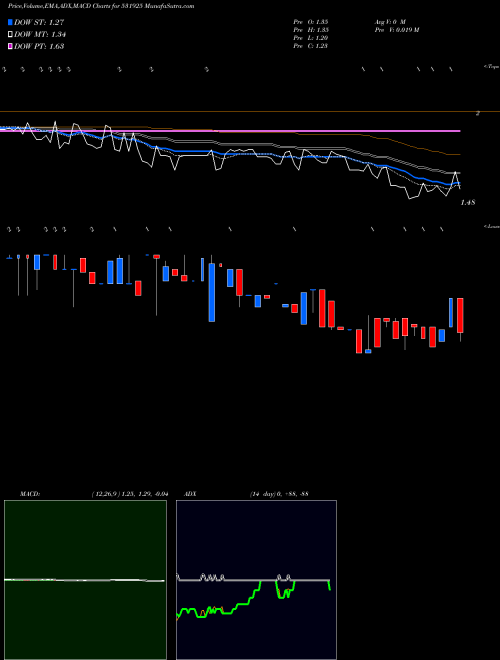Click the 'Avg V: 0 M' volume text
The height and width of the screenshot is (660, 500).
[390, 22]
